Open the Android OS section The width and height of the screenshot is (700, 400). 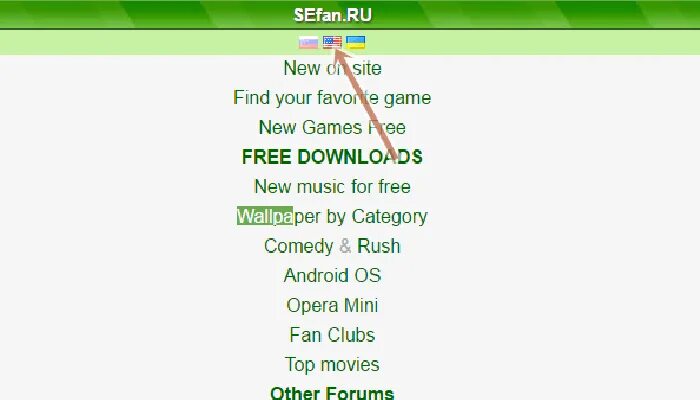(332, 275)
